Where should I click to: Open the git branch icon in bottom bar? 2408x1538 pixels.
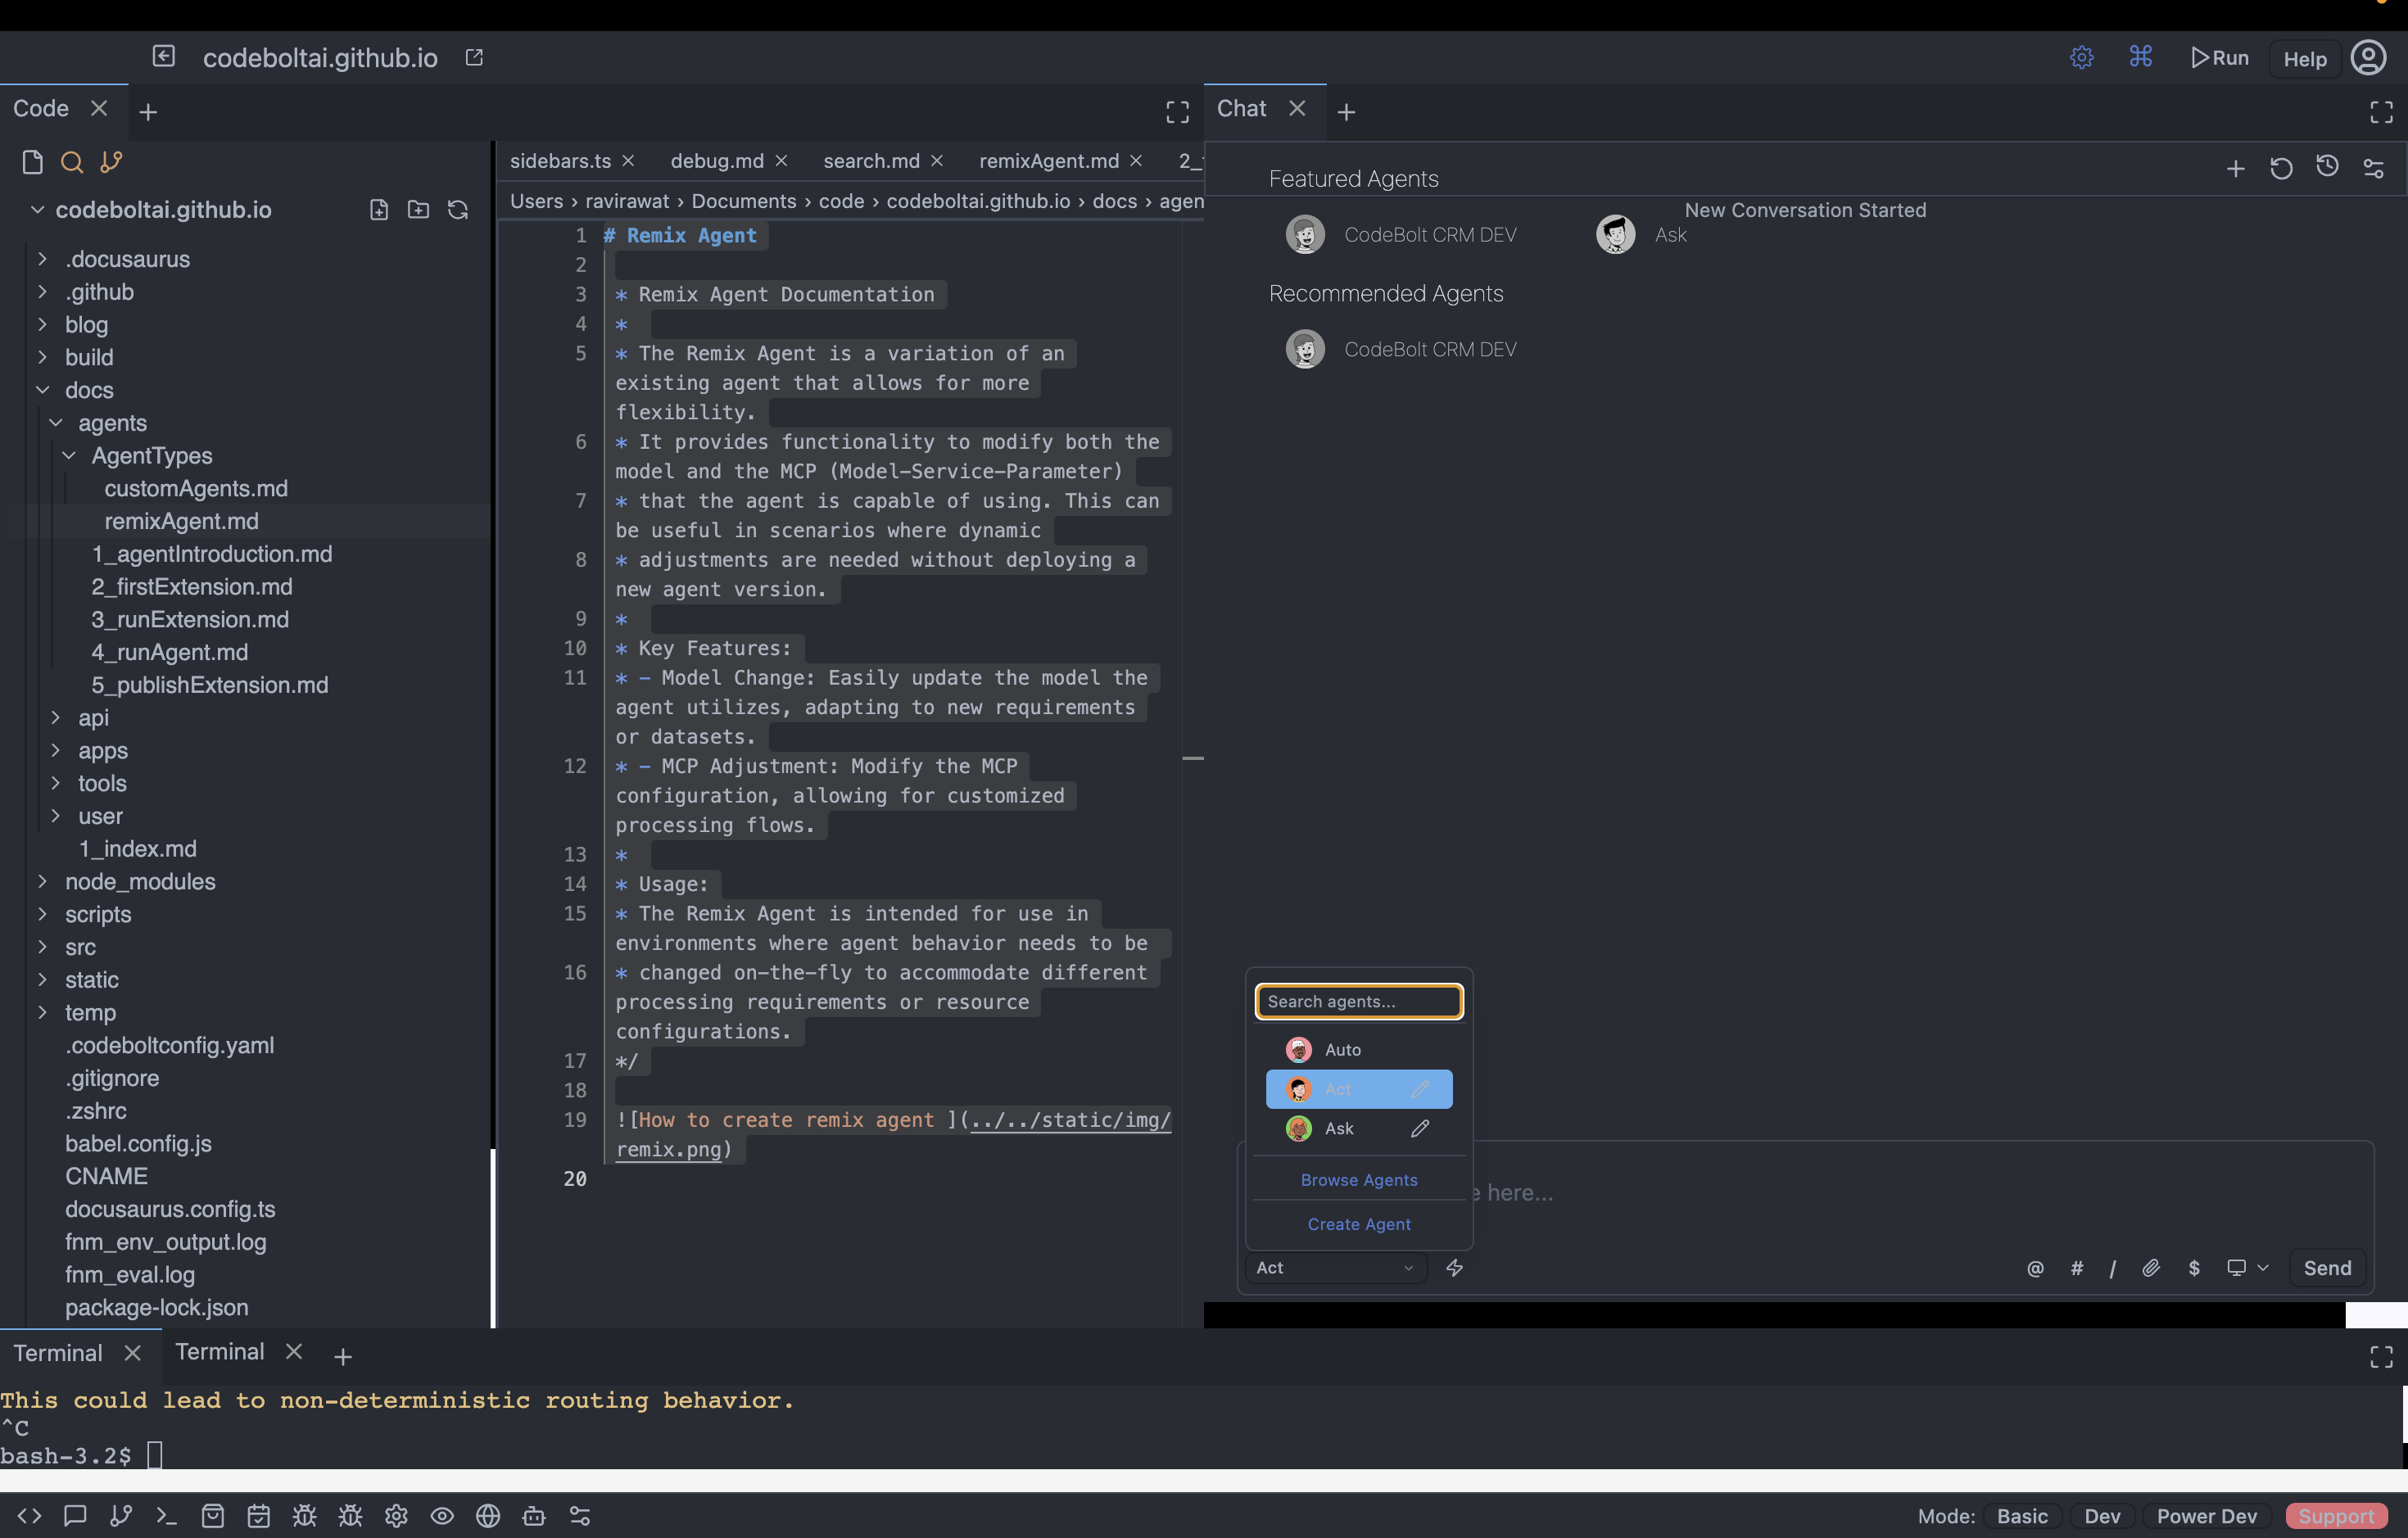tap(121, 1516)
